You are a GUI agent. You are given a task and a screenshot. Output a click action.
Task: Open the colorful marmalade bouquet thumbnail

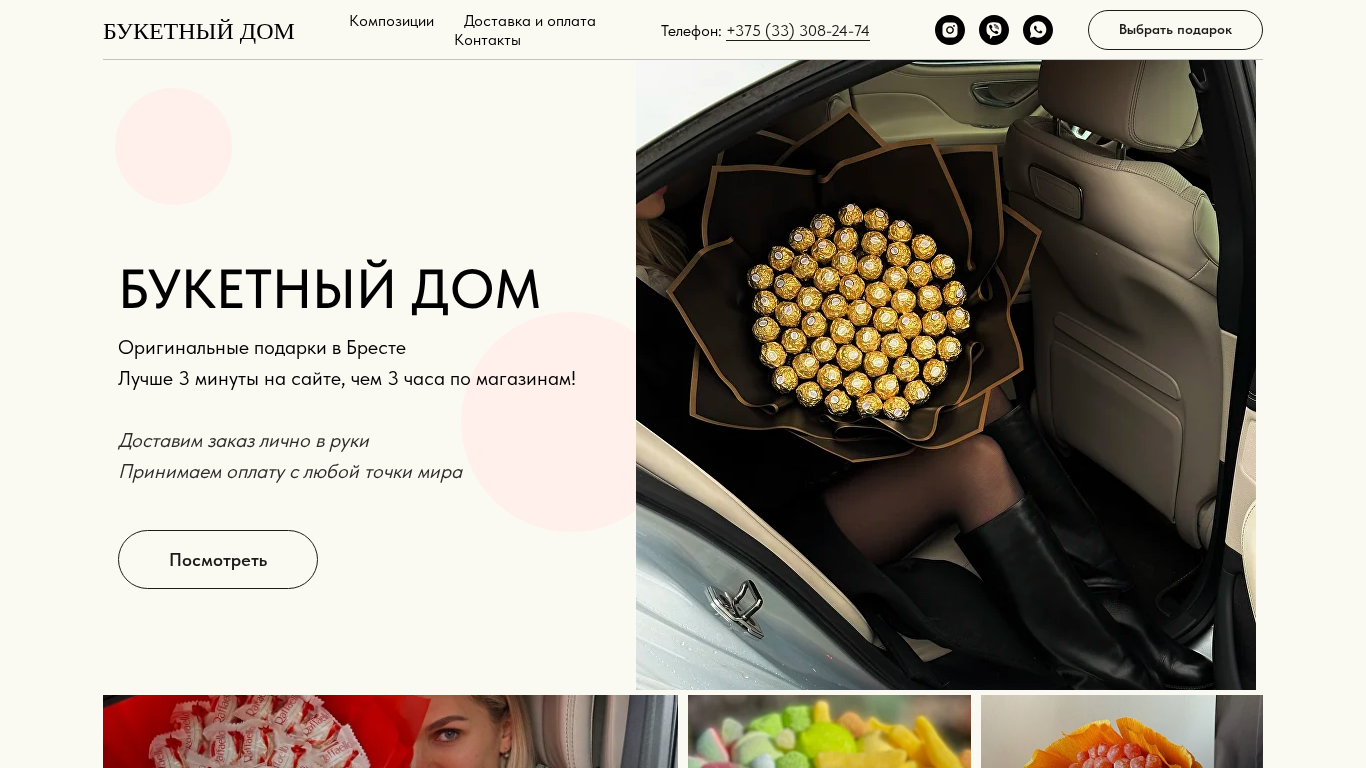(829, 732)
